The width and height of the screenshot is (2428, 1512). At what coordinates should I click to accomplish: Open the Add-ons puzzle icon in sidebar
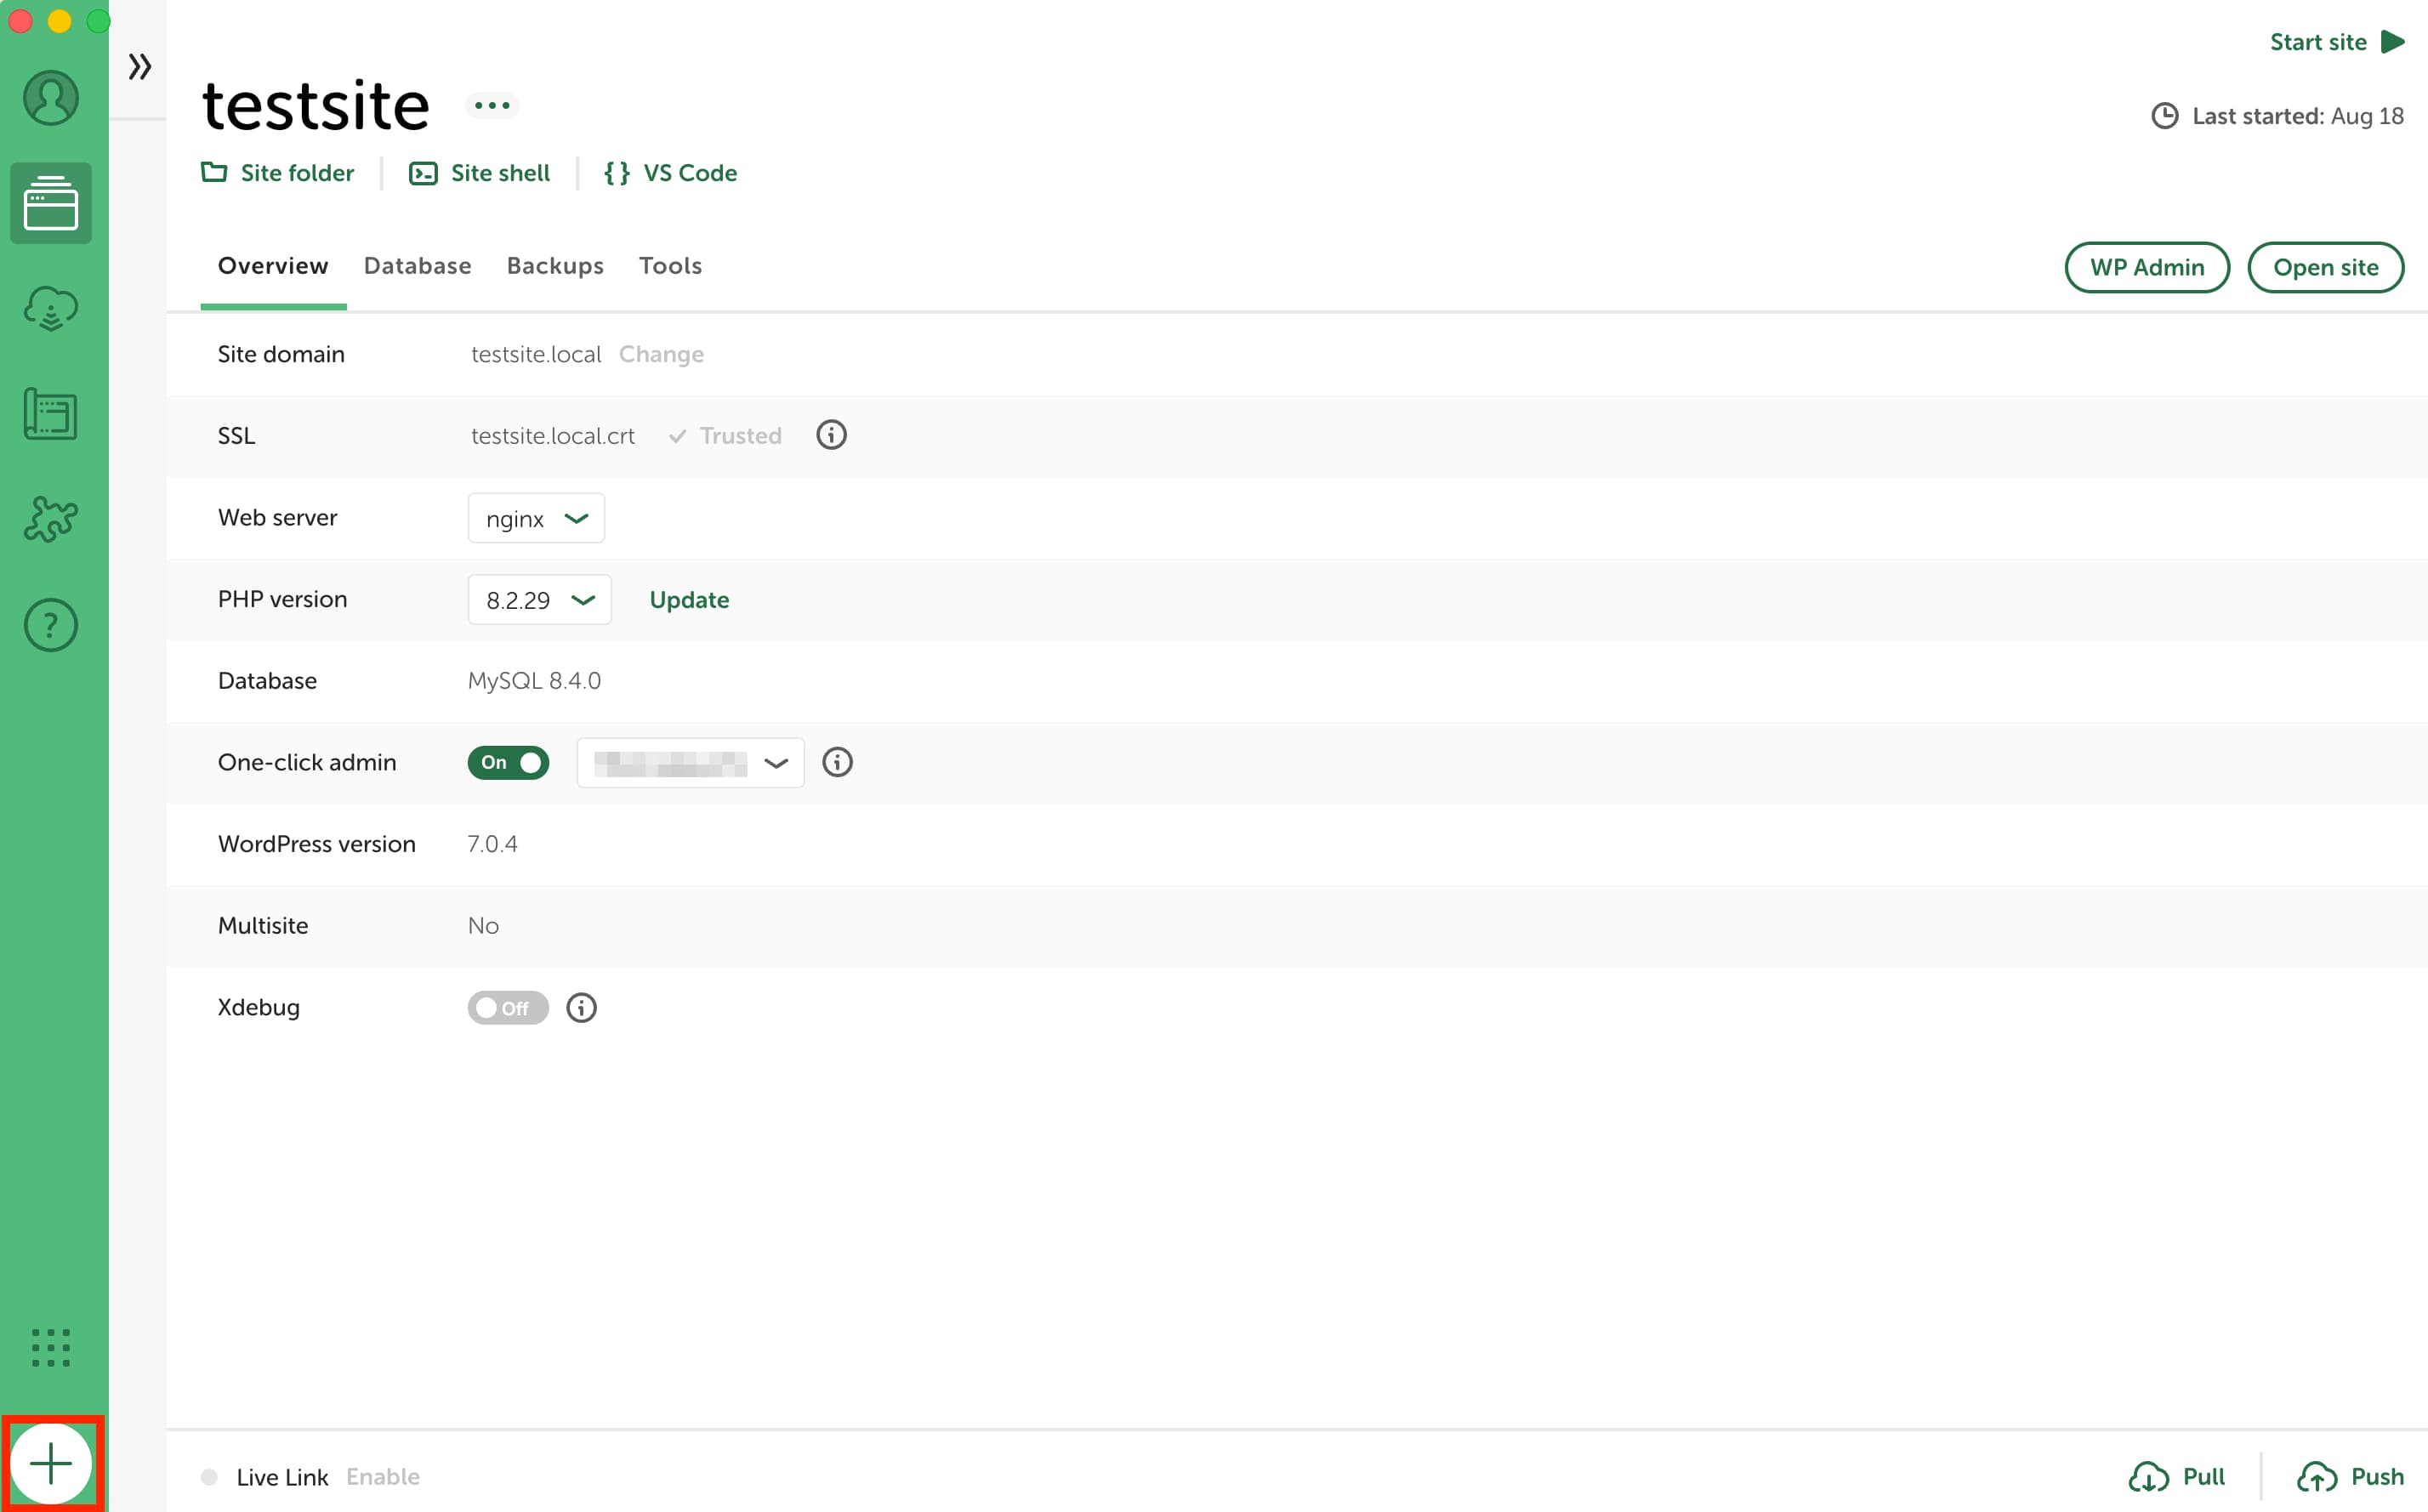51,519
